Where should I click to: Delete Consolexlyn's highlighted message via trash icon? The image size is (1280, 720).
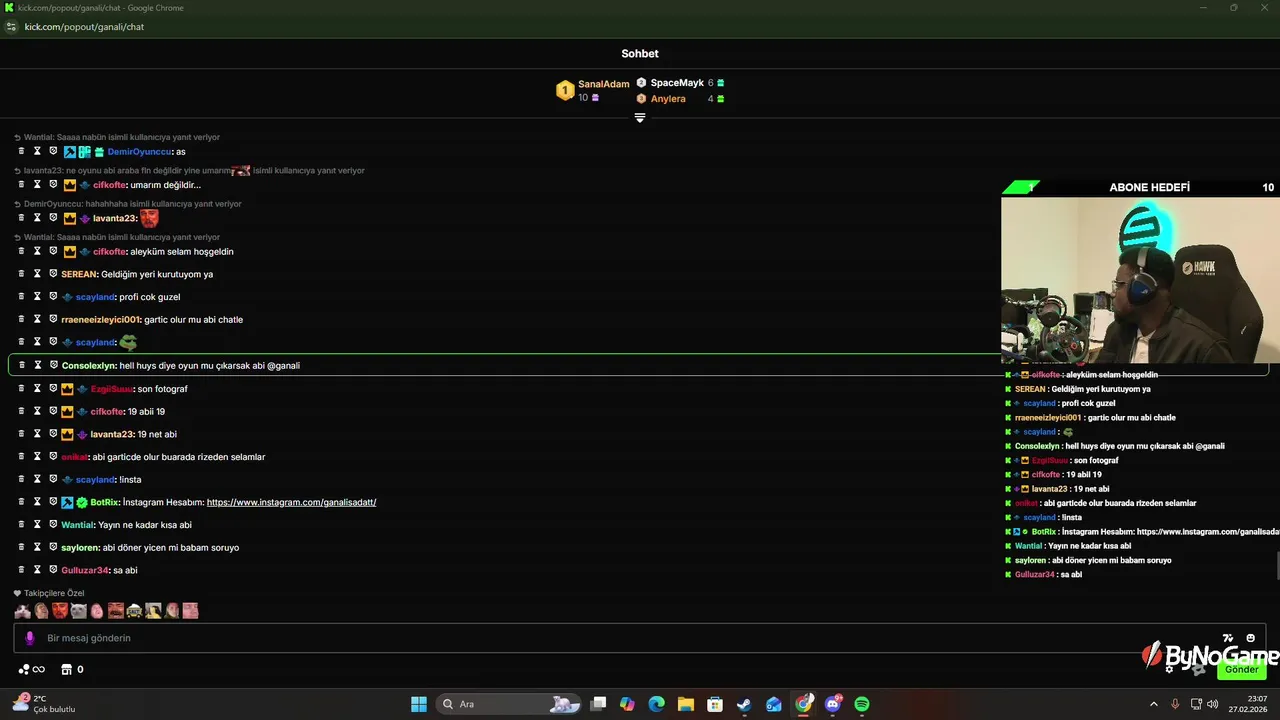(x=21, y=365)
